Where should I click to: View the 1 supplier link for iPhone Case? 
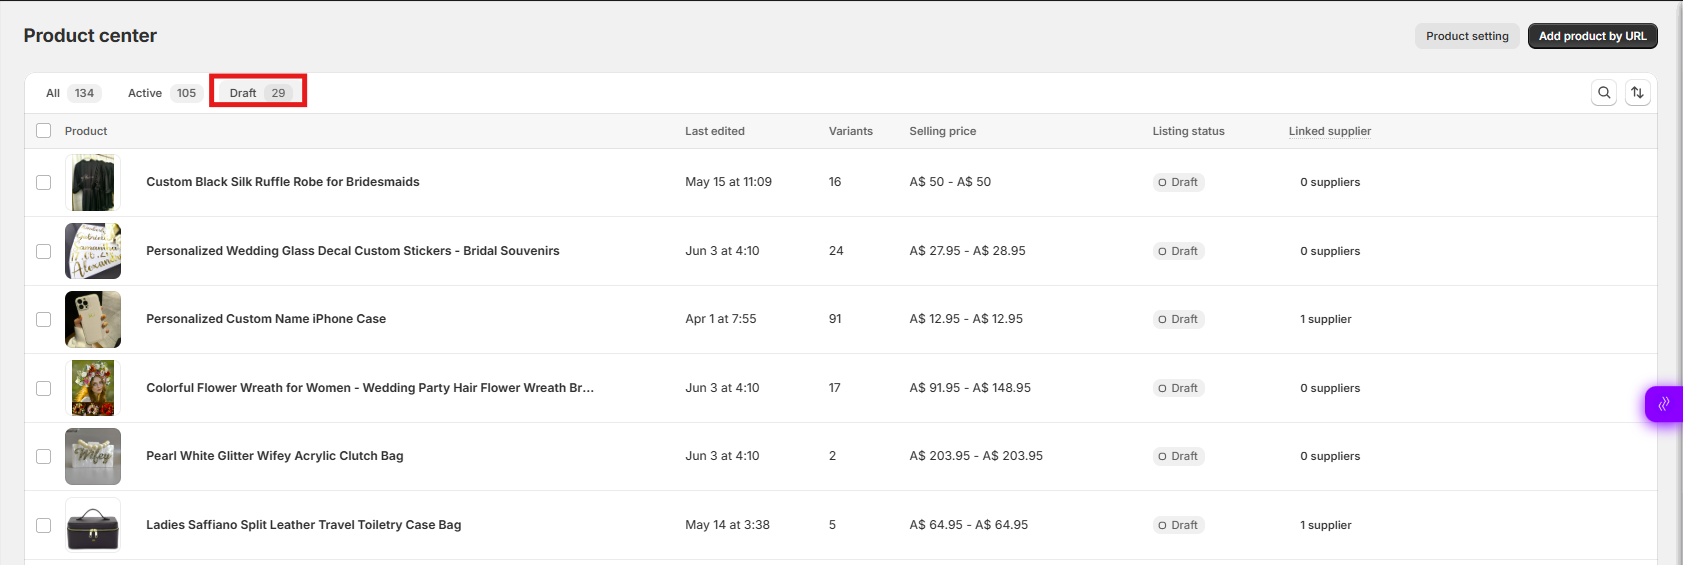pyautogui.click(x=1325, y=319)
